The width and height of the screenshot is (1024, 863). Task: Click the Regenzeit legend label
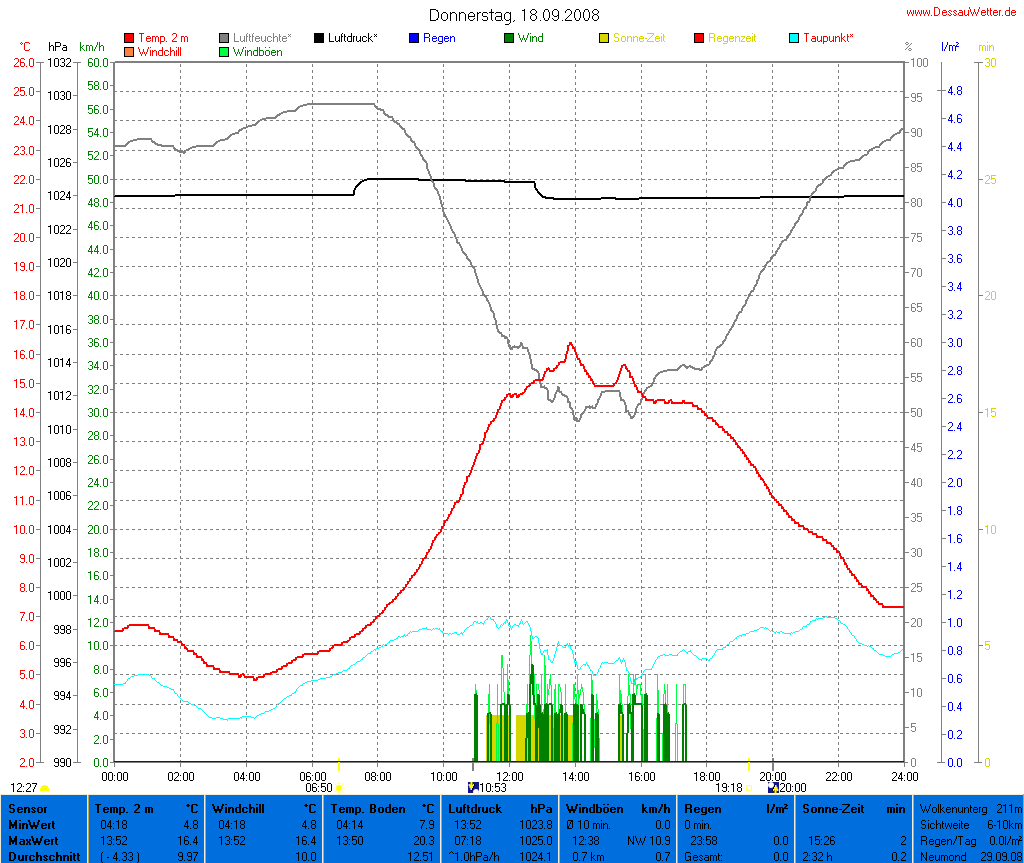click(x=732, y=38)
